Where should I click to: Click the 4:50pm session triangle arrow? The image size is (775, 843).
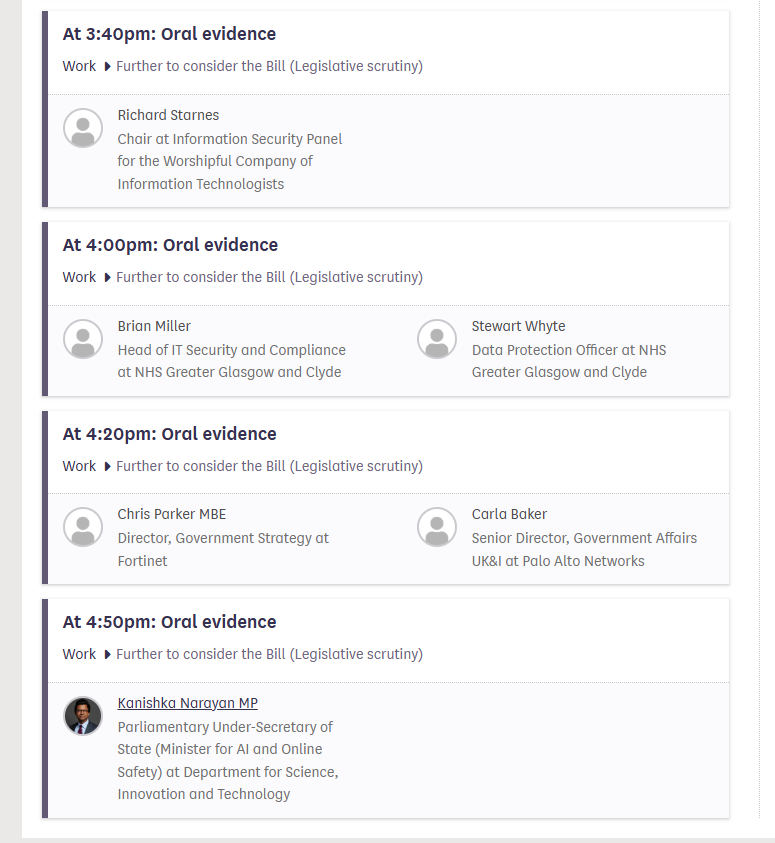(x=107, y=655)
